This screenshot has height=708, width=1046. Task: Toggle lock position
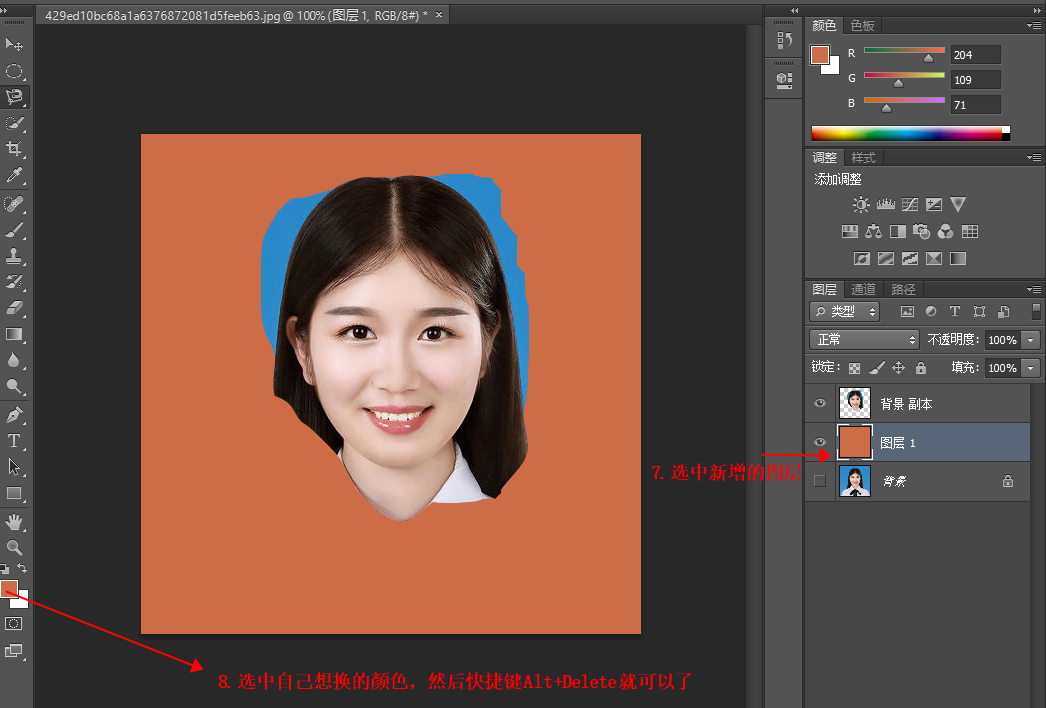[899, 368]
